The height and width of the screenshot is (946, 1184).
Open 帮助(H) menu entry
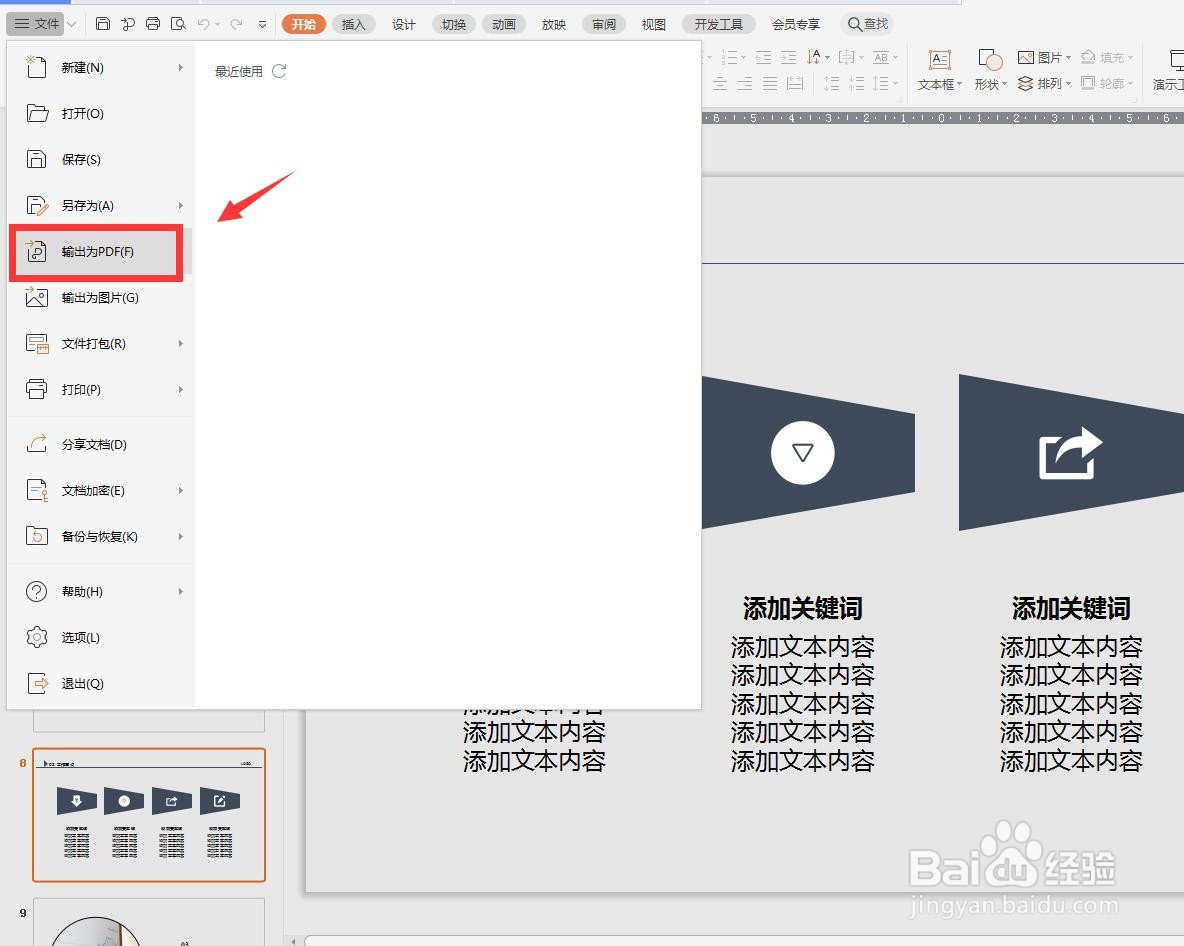tap(100, 591)
